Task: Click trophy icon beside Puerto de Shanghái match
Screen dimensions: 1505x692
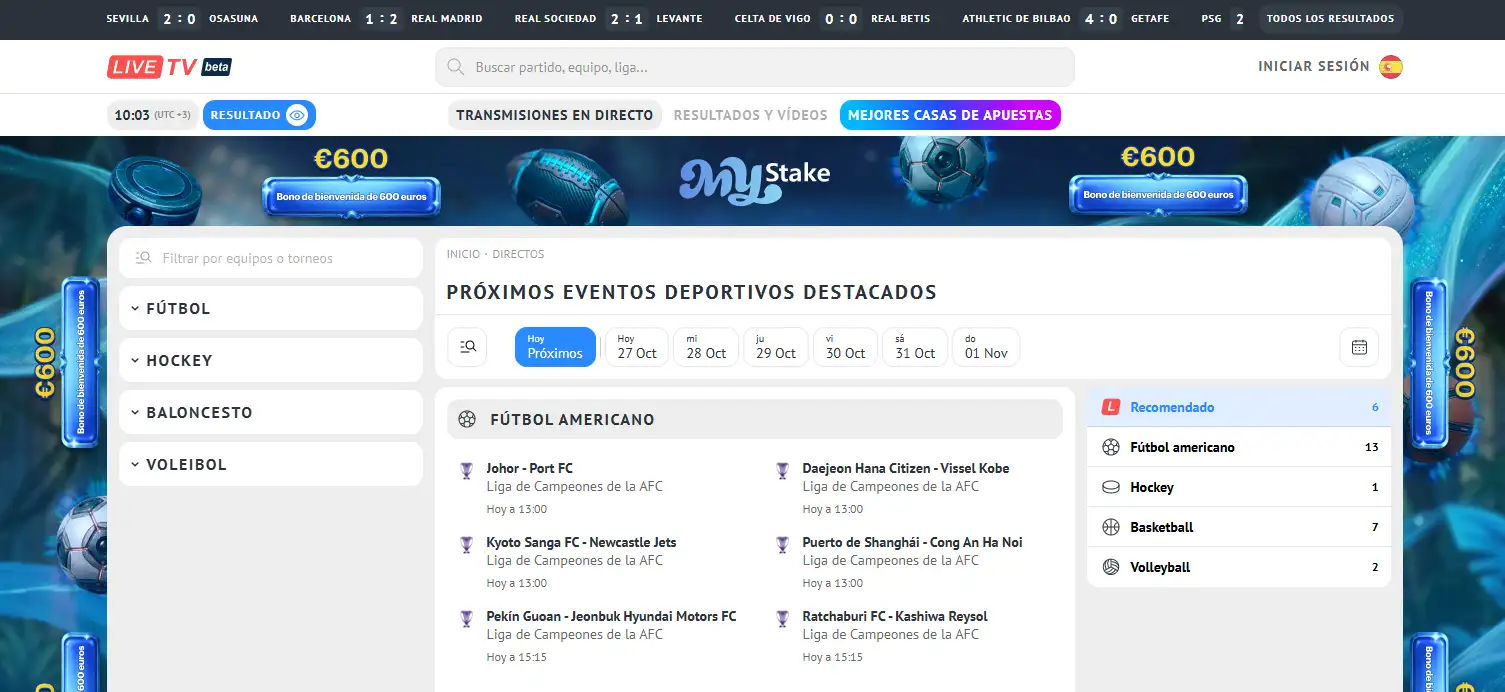Action: pyautogui.click(x=782, y=544)
